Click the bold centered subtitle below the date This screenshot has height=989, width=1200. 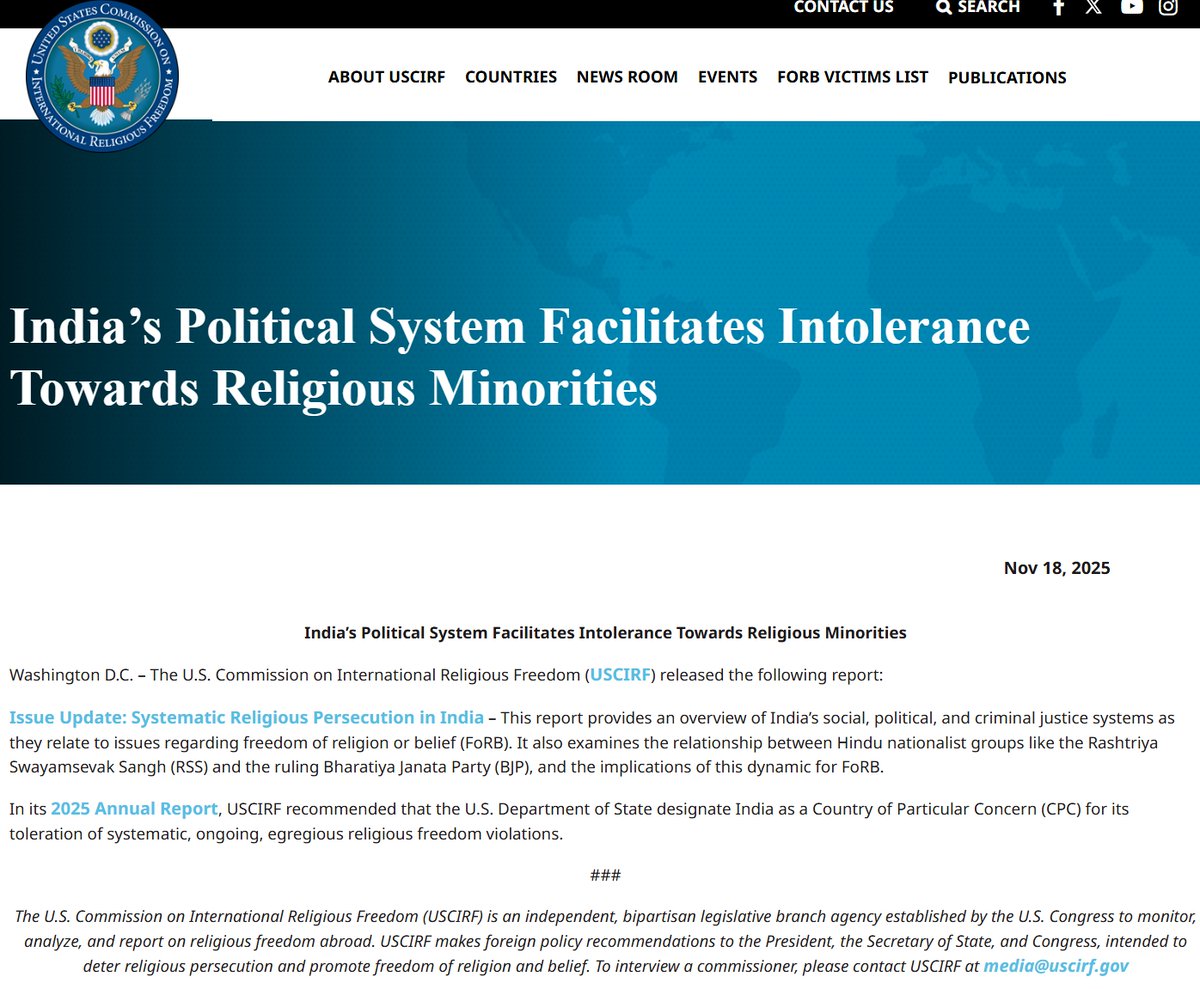click(605, 633)
